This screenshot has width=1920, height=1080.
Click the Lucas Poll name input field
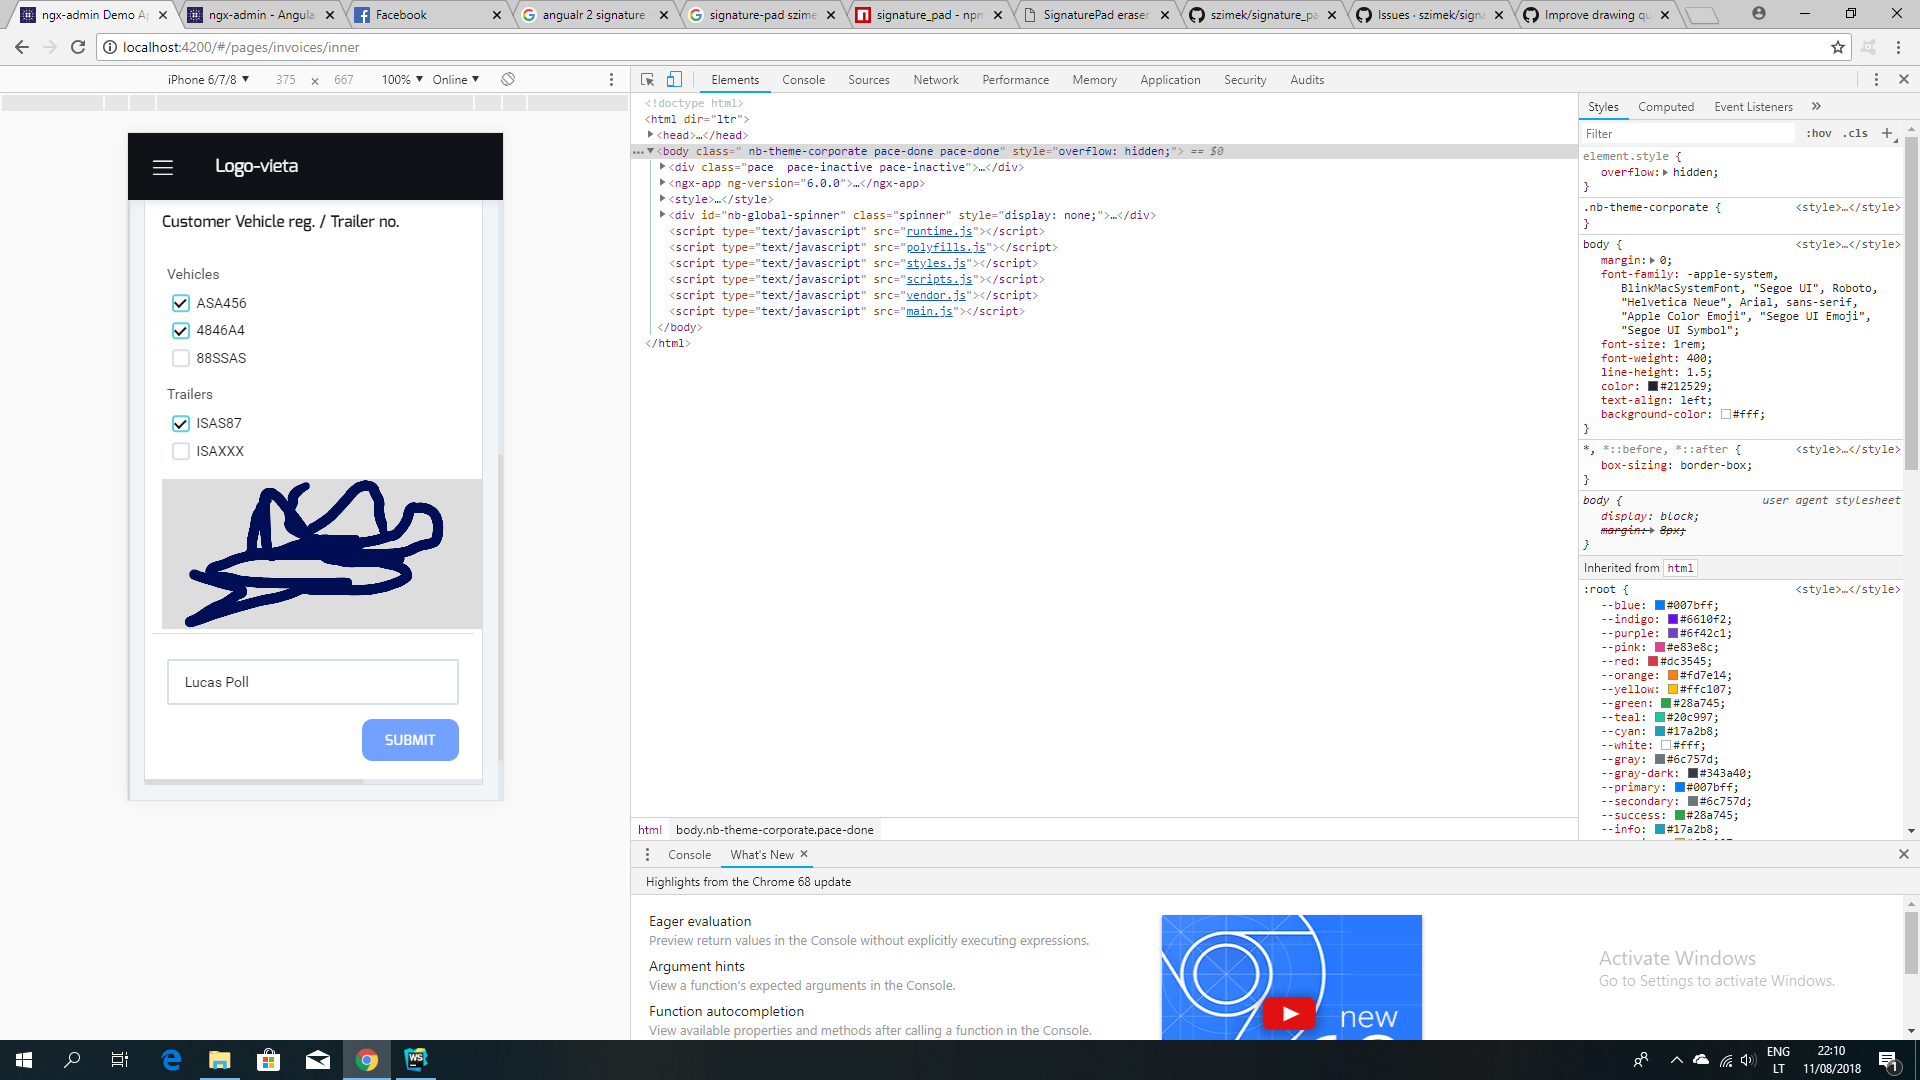tap(312, 681)
